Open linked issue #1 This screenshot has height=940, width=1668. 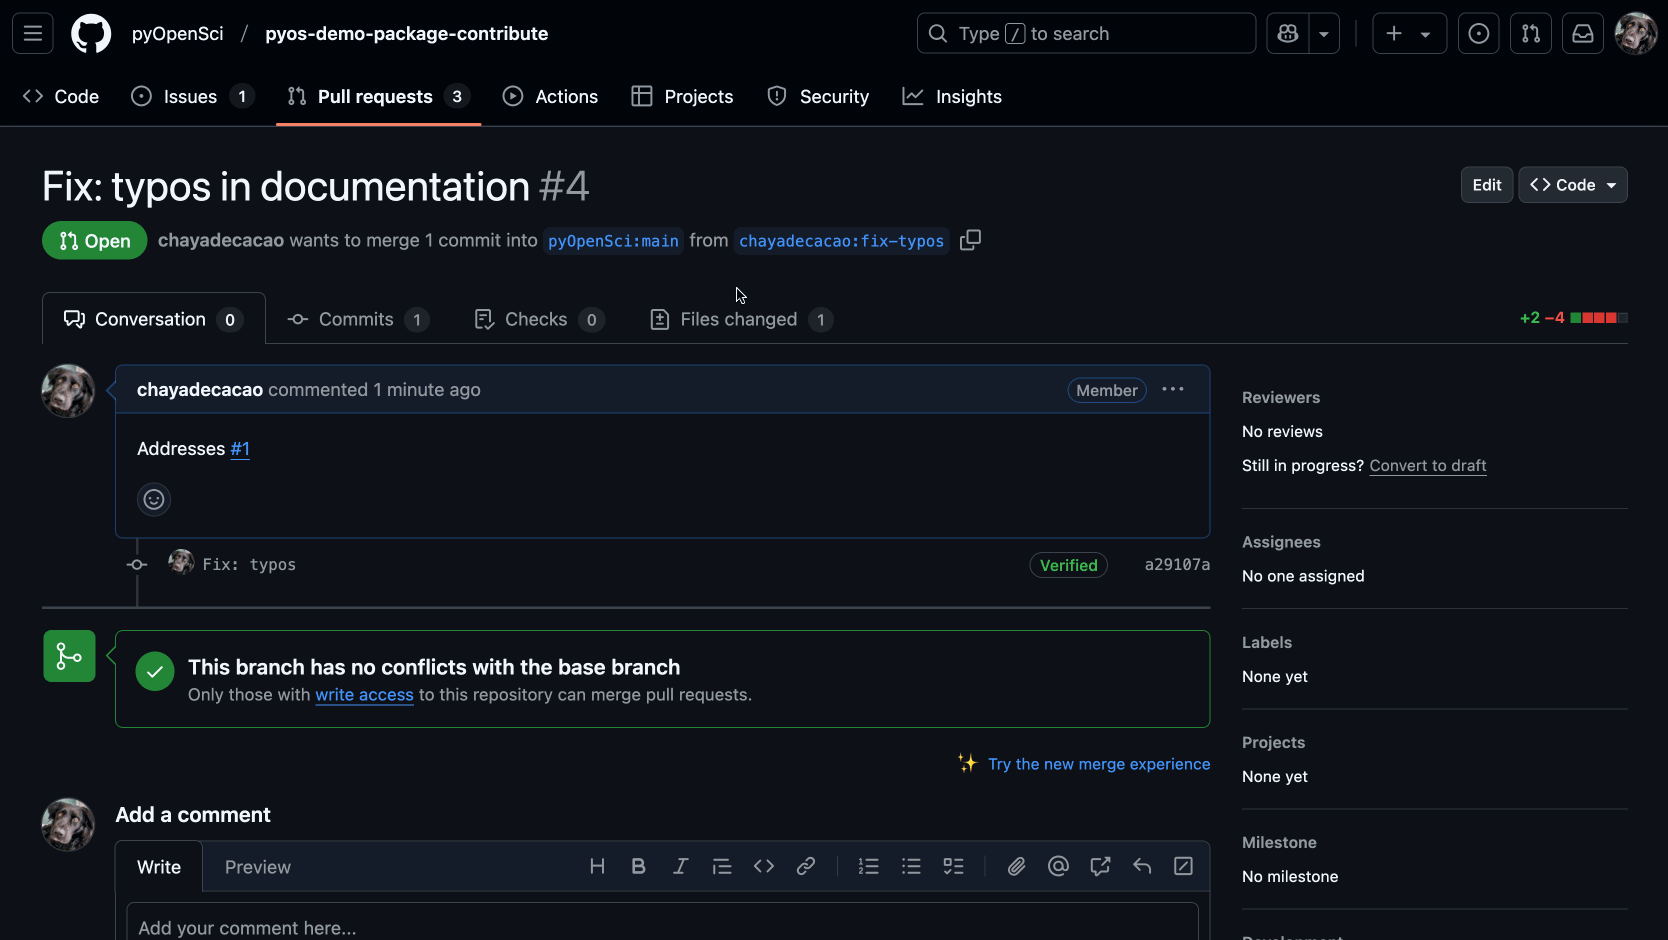click(x=240, y=449)
